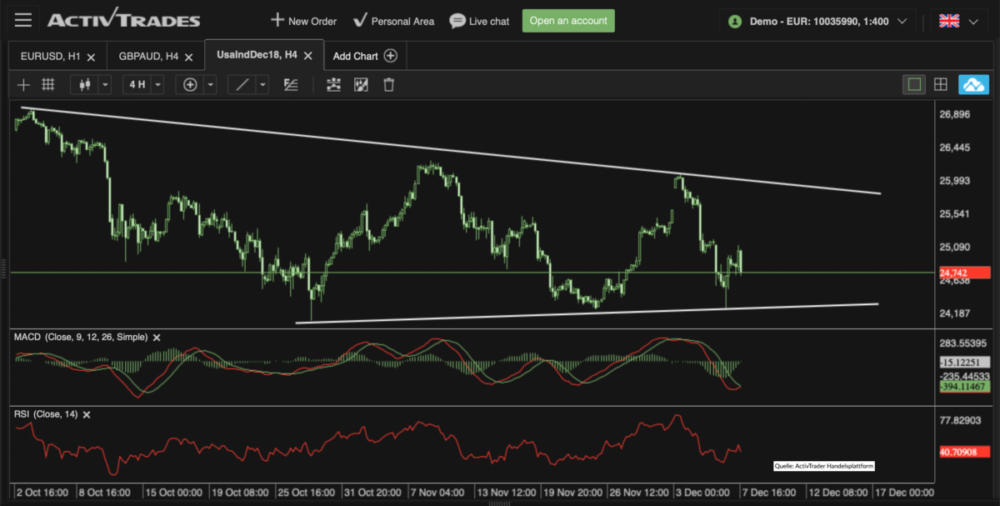Click the 4 H timeframe button

(x=137, y=85)
